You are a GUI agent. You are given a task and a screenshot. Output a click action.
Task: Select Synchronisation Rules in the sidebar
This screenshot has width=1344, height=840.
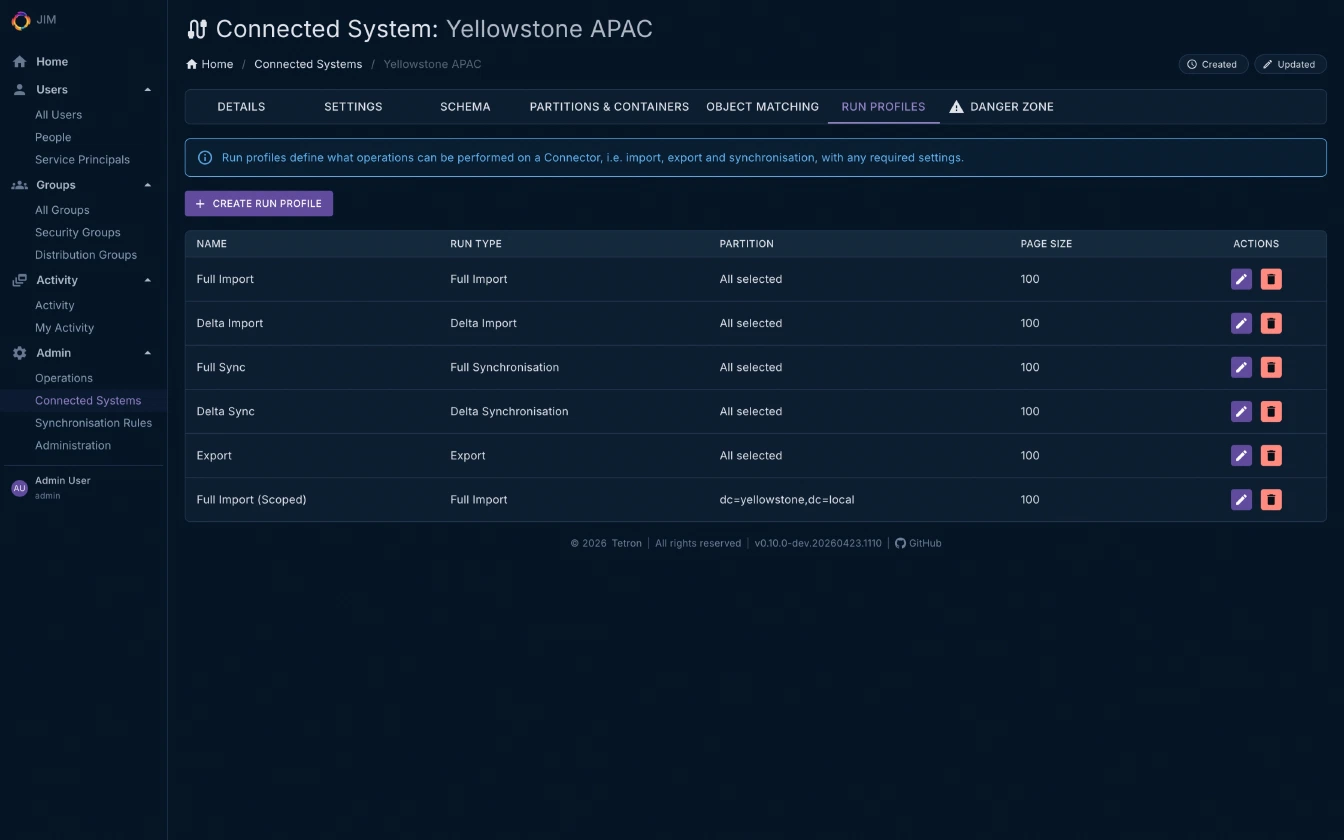coord(93,422)
